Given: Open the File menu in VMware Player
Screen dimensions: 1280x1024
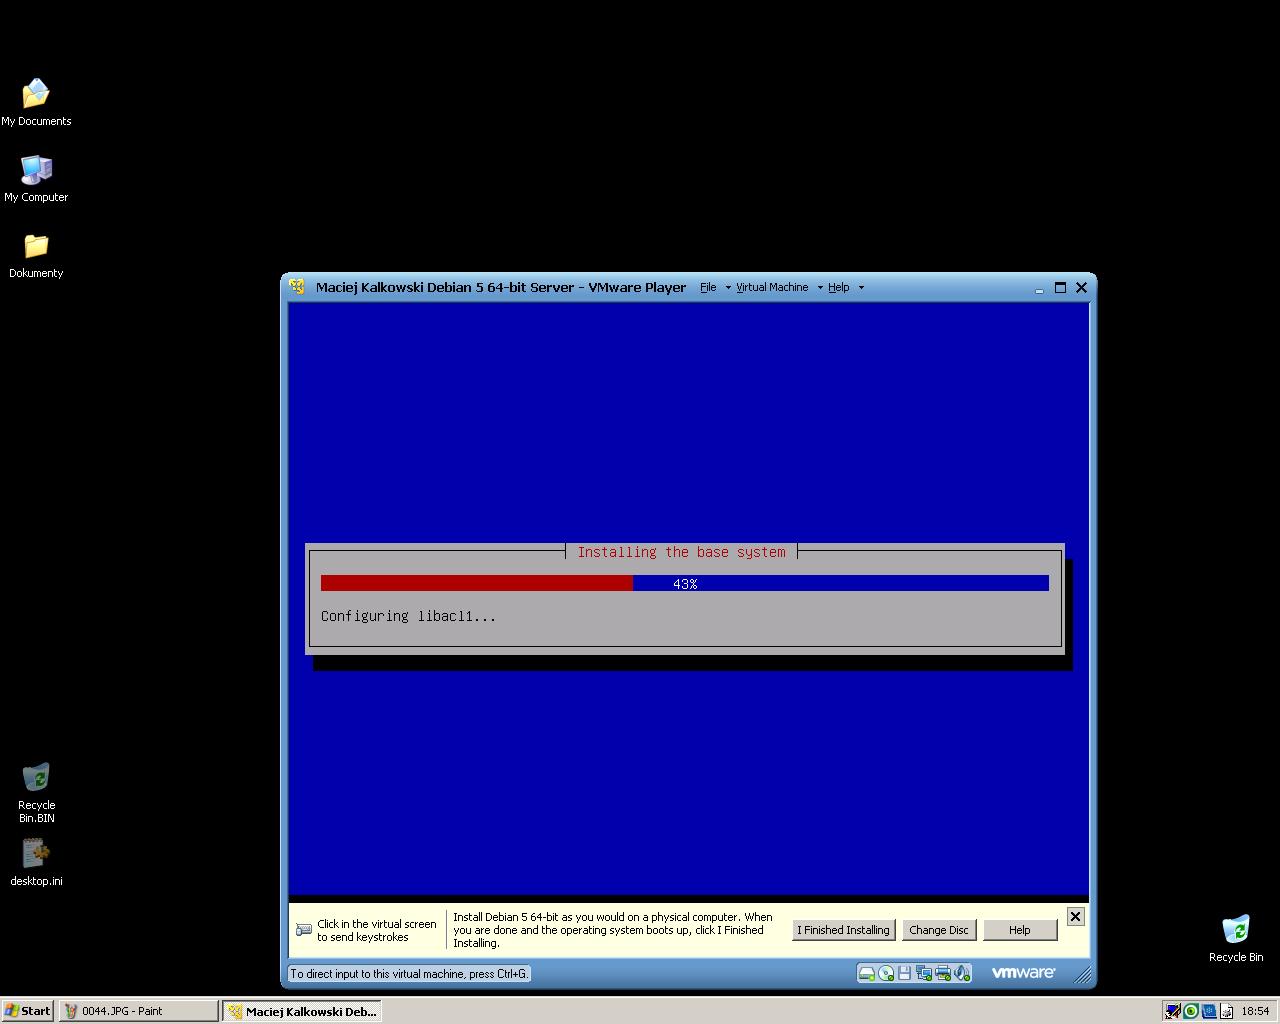Looking at the screenshot, I should coord(708,287).
